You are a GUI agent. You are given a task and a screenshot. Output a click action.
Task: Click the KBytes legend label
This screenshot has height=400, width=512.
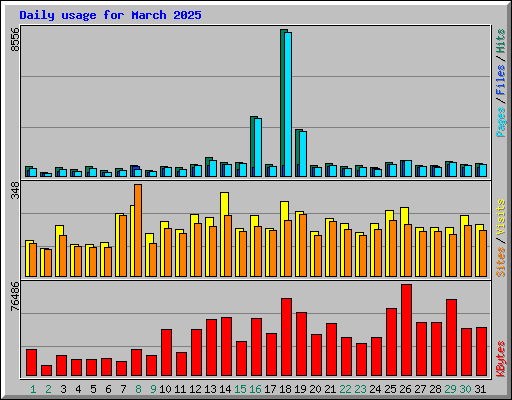pyautogui.click(x=501, y=359)
